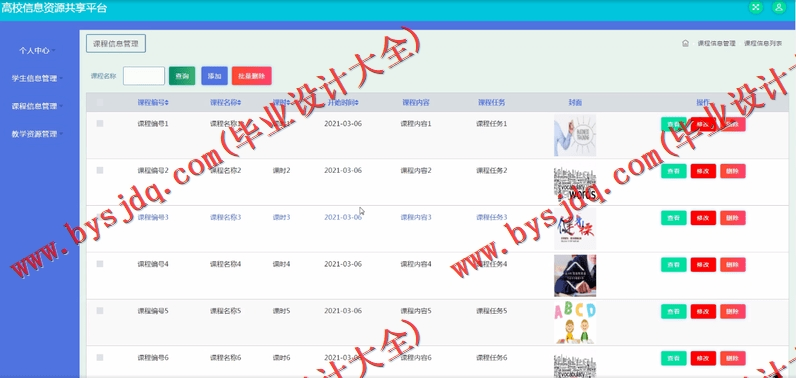Screen dimensions: 796x378
Task: Open cover thumbnail of 课程编号4 row
Action: point(575,276)
